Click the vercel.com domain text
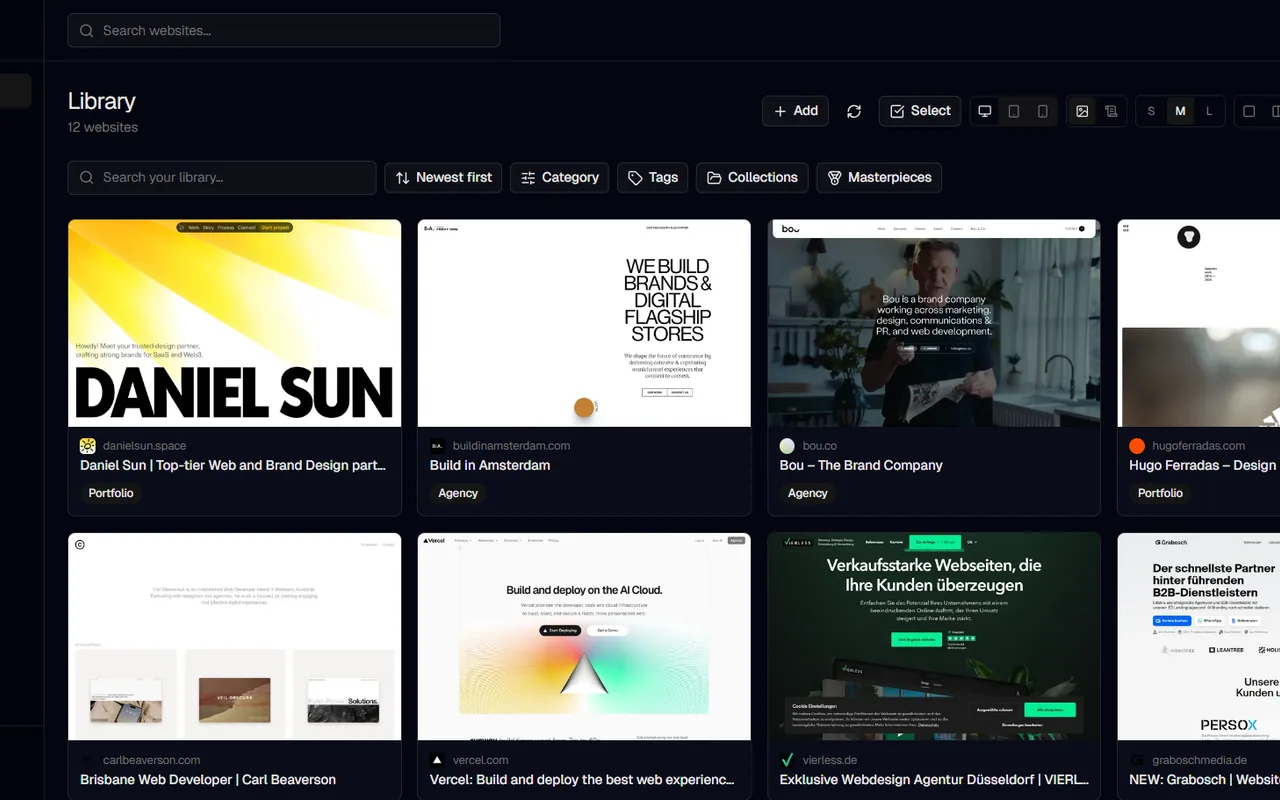Viewport: 1280px width, 800px height. [x=481, y=760]
